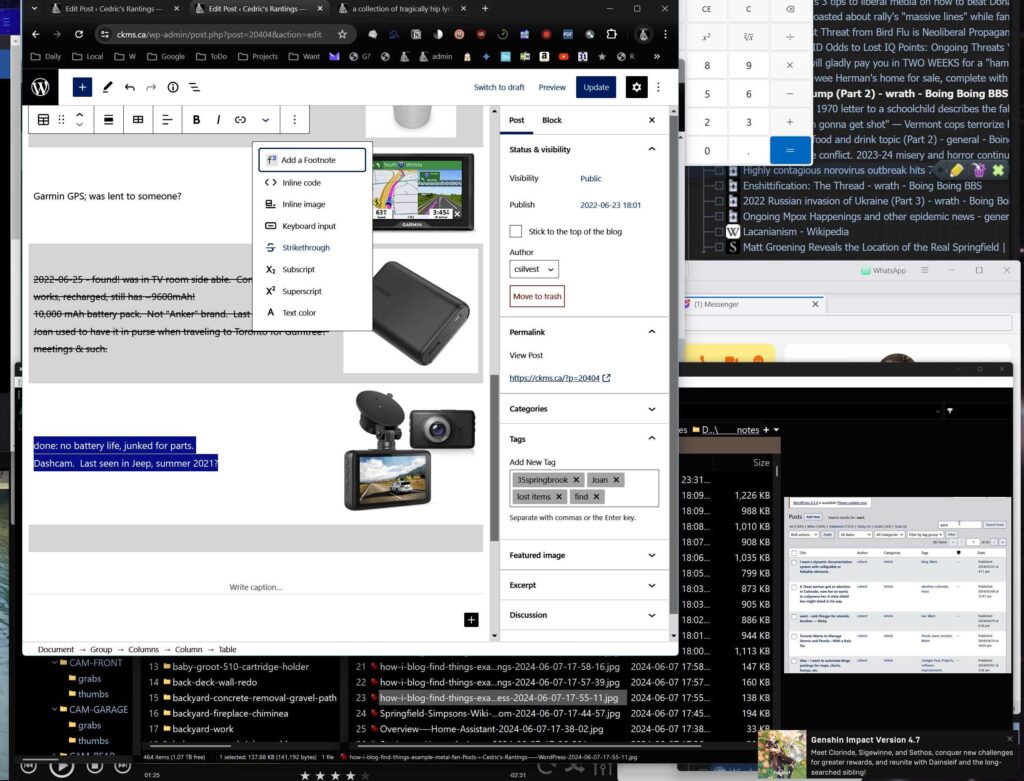Click the Move to trash button
Image resolution: width=1024 pixels, height=781 pixels.
[x=537, y=296]
